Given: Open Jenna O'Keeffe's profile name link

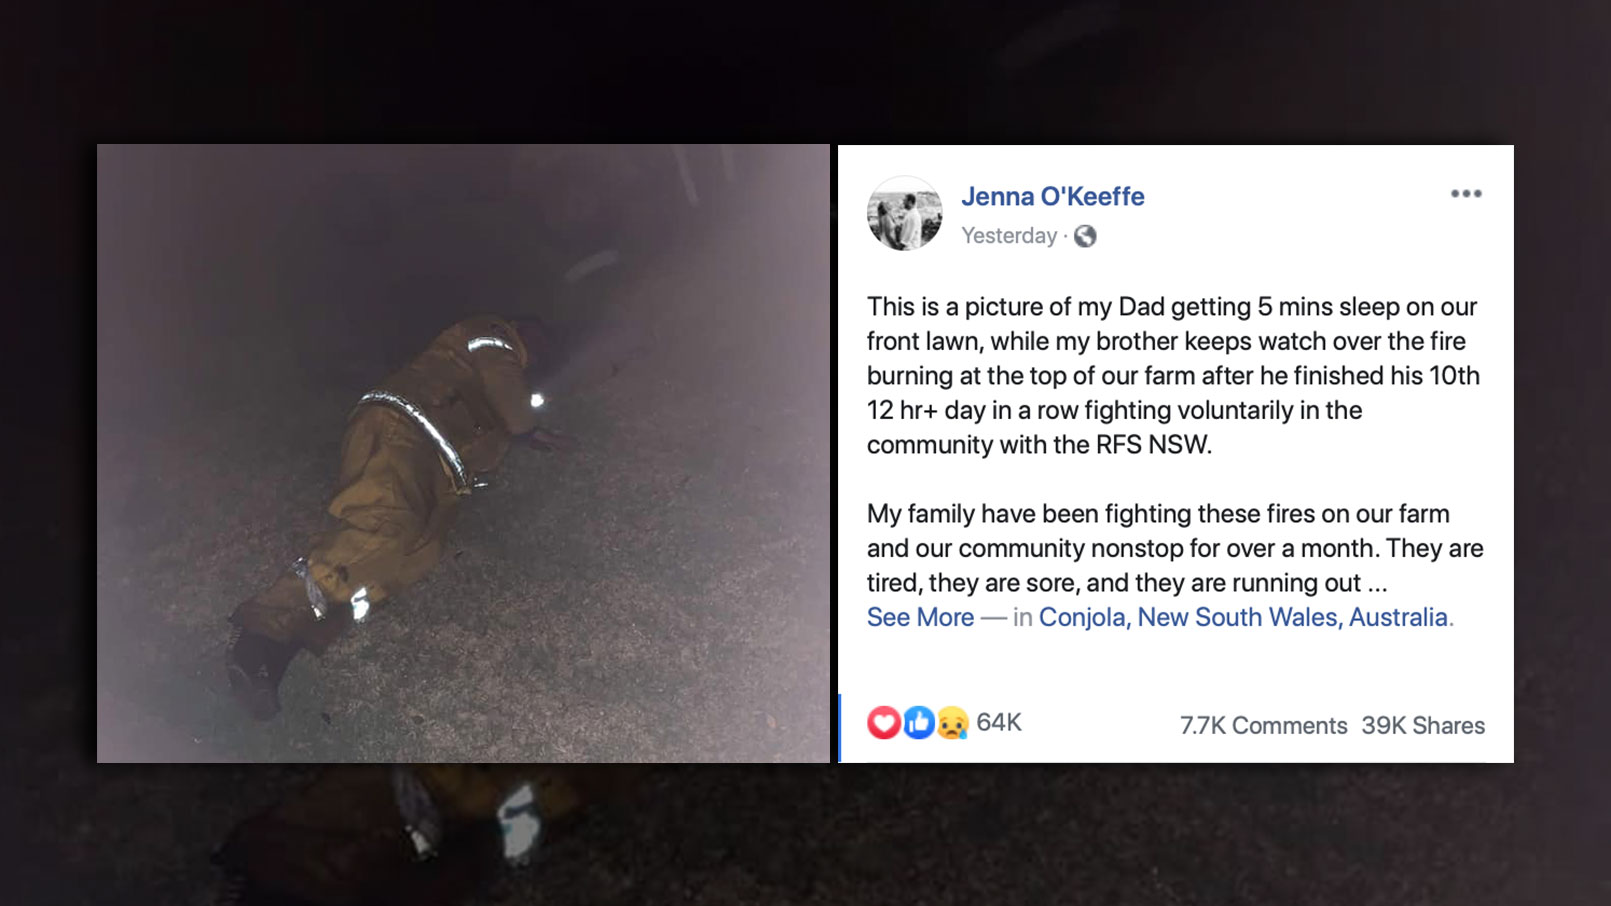Looking at the screenshot, I should coord(1053,196).
